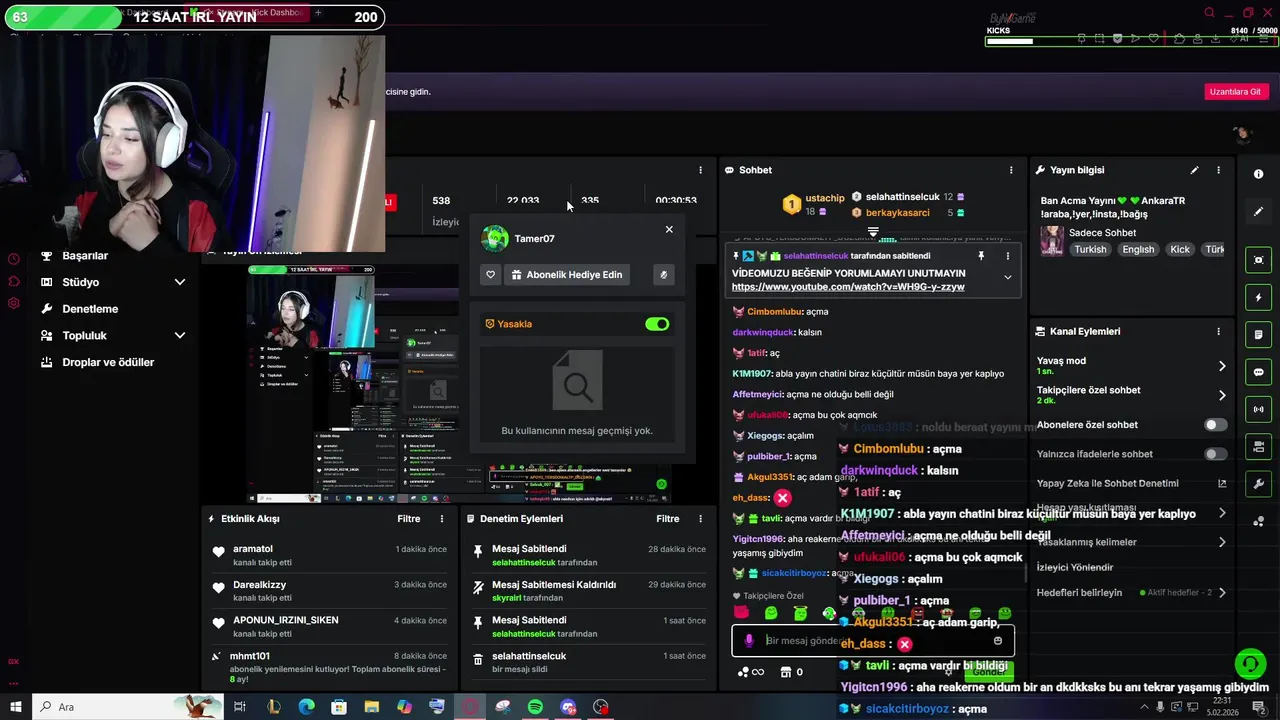
Task: Expand the pinned message chevron
Action: [1007, 277]
